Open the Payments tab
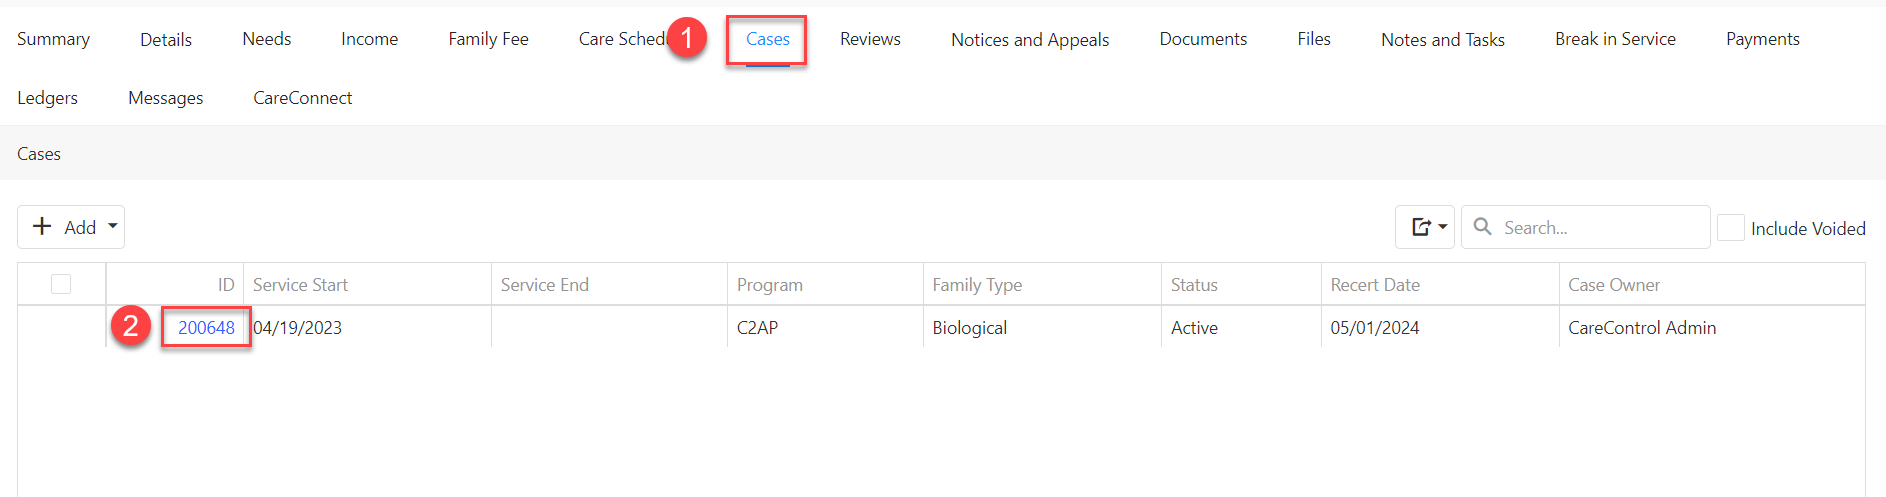Viewport: 1886px width, 497px height. [1762, 39]
